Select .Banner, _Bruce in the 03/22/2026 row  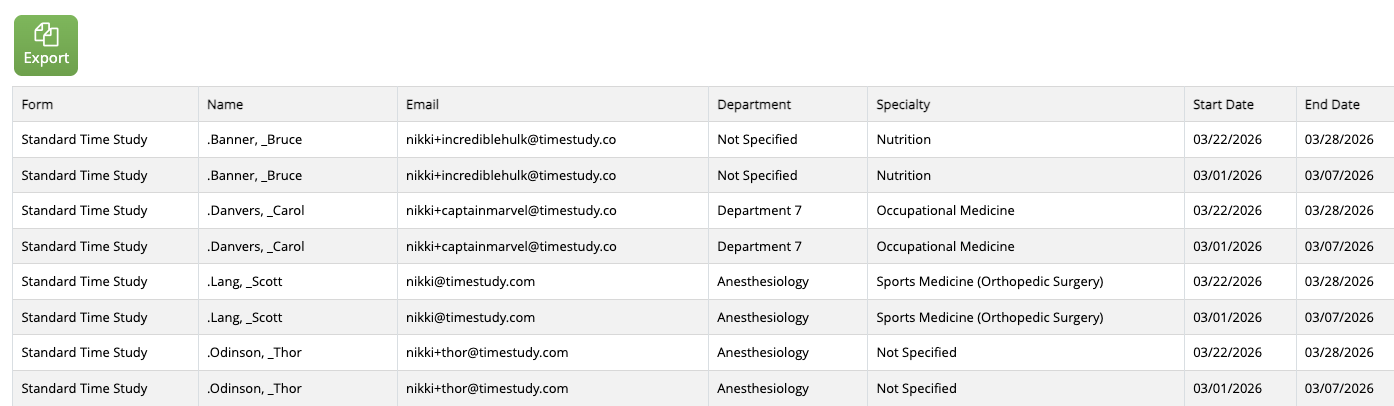coord(254,140)
